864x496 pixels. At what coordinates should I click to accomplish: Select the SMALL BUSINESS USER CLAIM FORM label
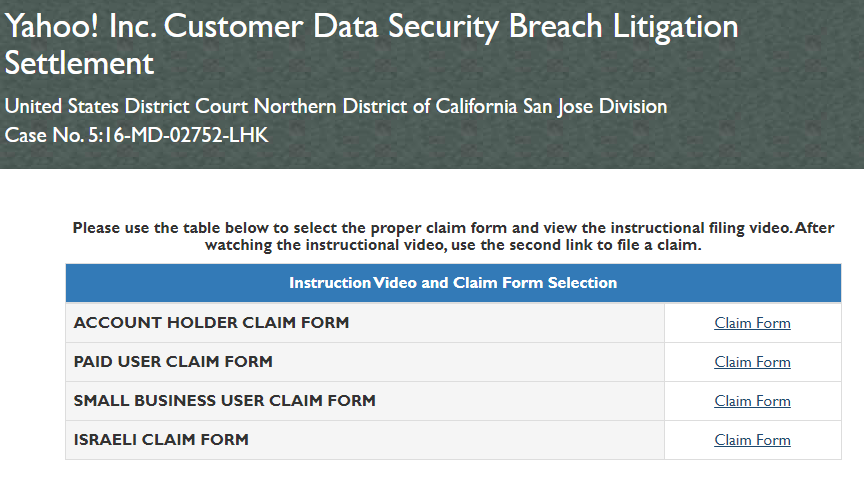[224, 401]
